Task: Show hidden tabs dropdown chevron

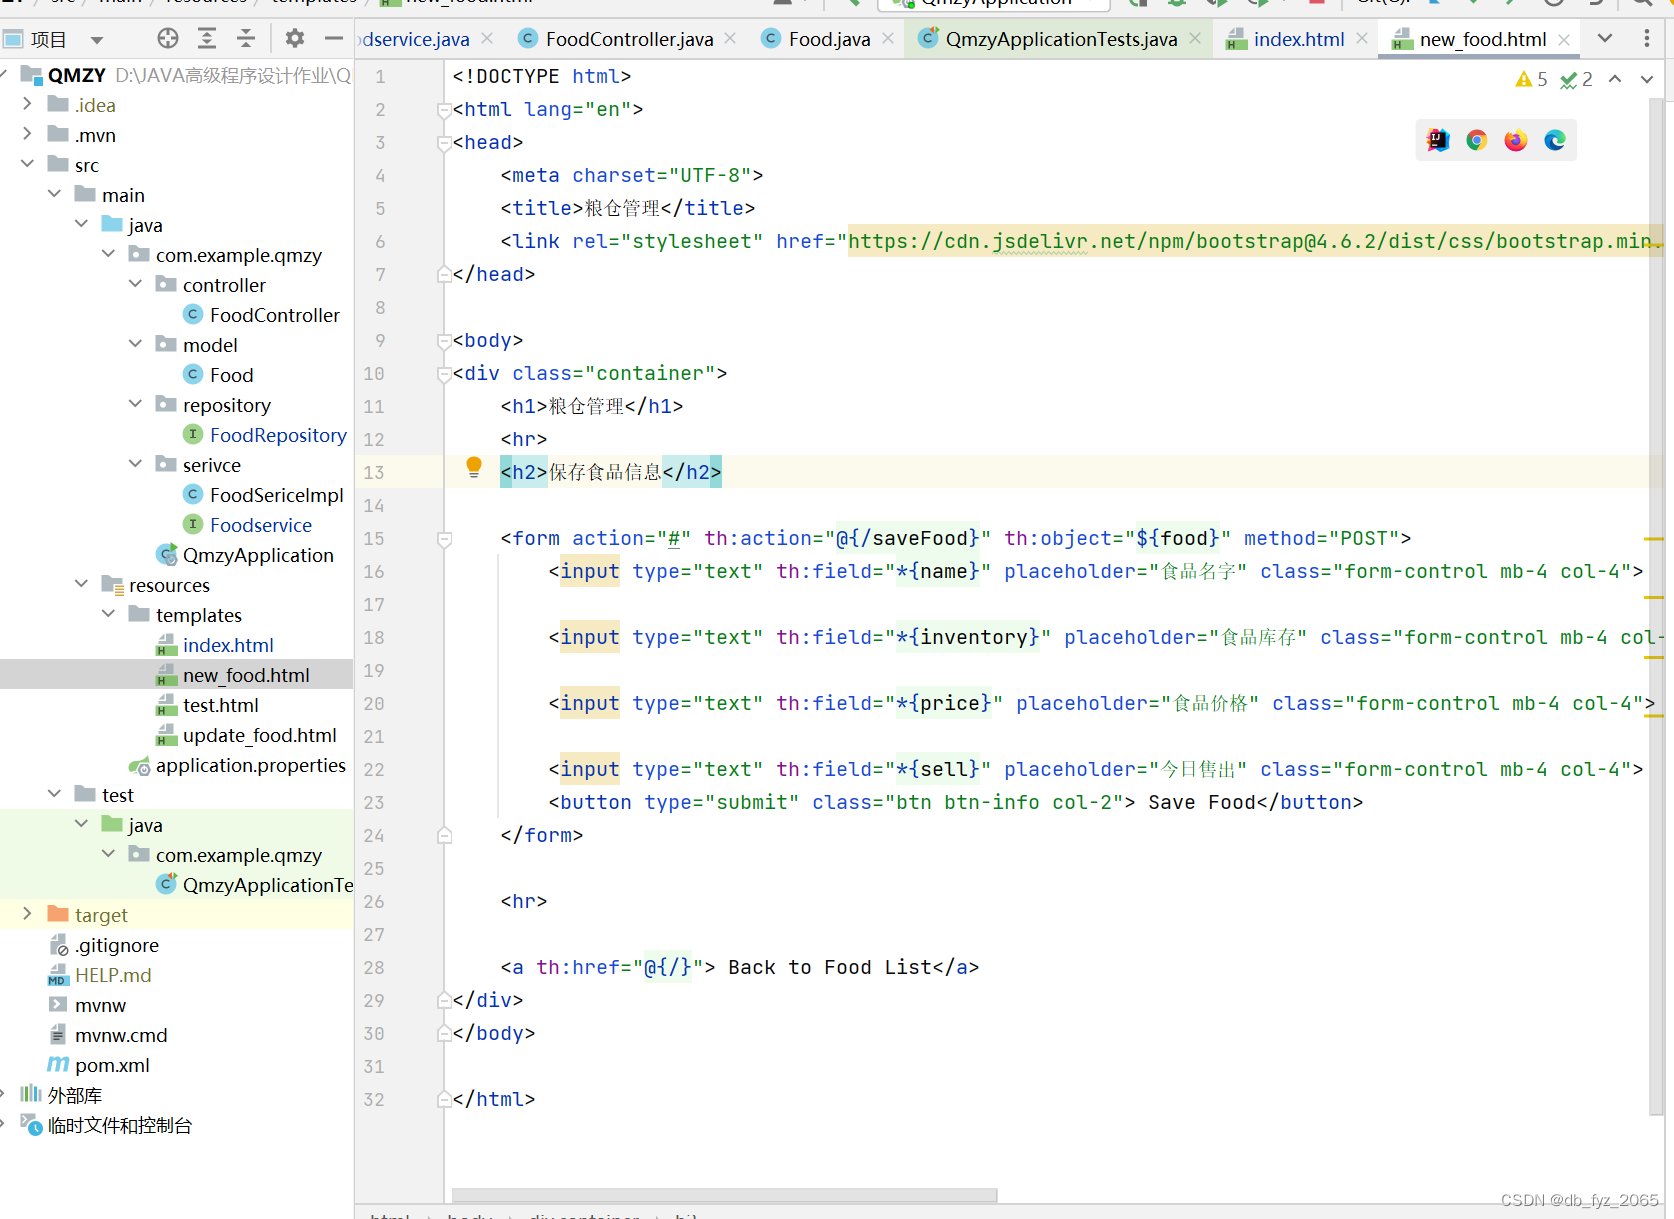Action: point(1605,39)
